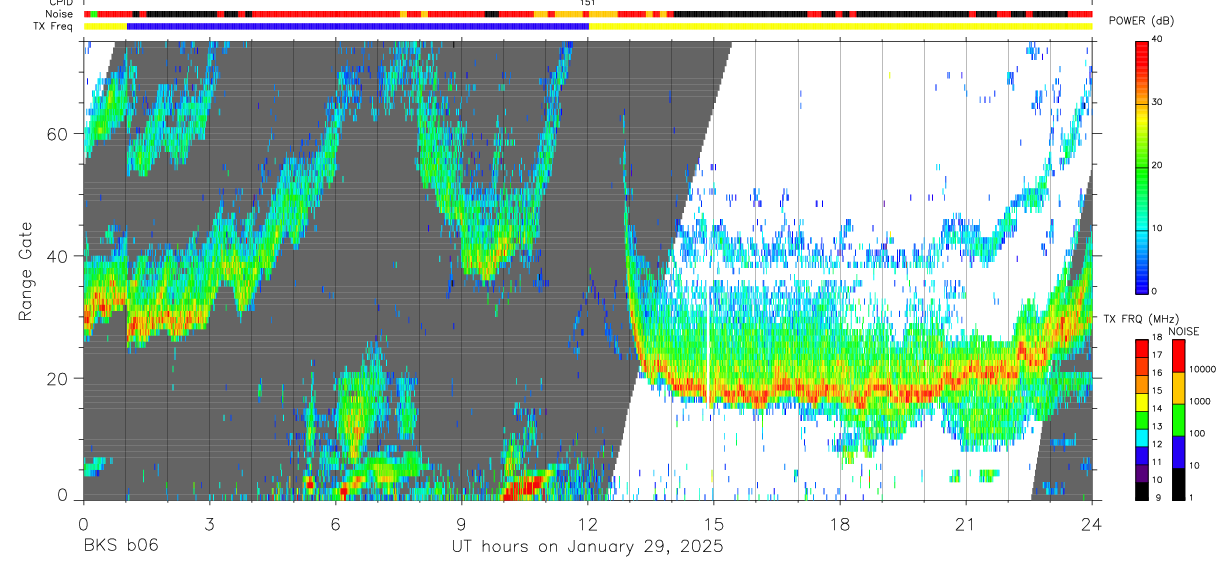Click the power colorbar gradient scale
The width and height of the screenshot is (1228, 567).
1141,166
